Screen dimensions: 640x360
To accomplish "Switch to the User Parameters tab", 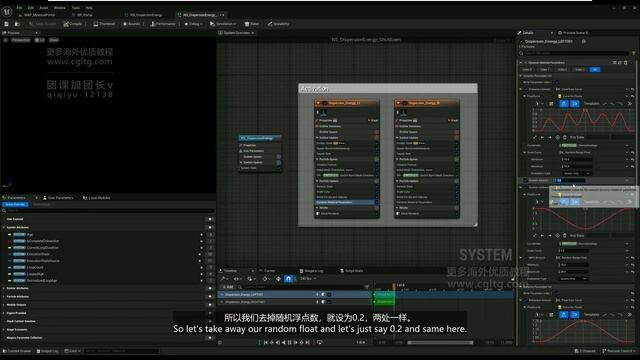I will (58, 198).
